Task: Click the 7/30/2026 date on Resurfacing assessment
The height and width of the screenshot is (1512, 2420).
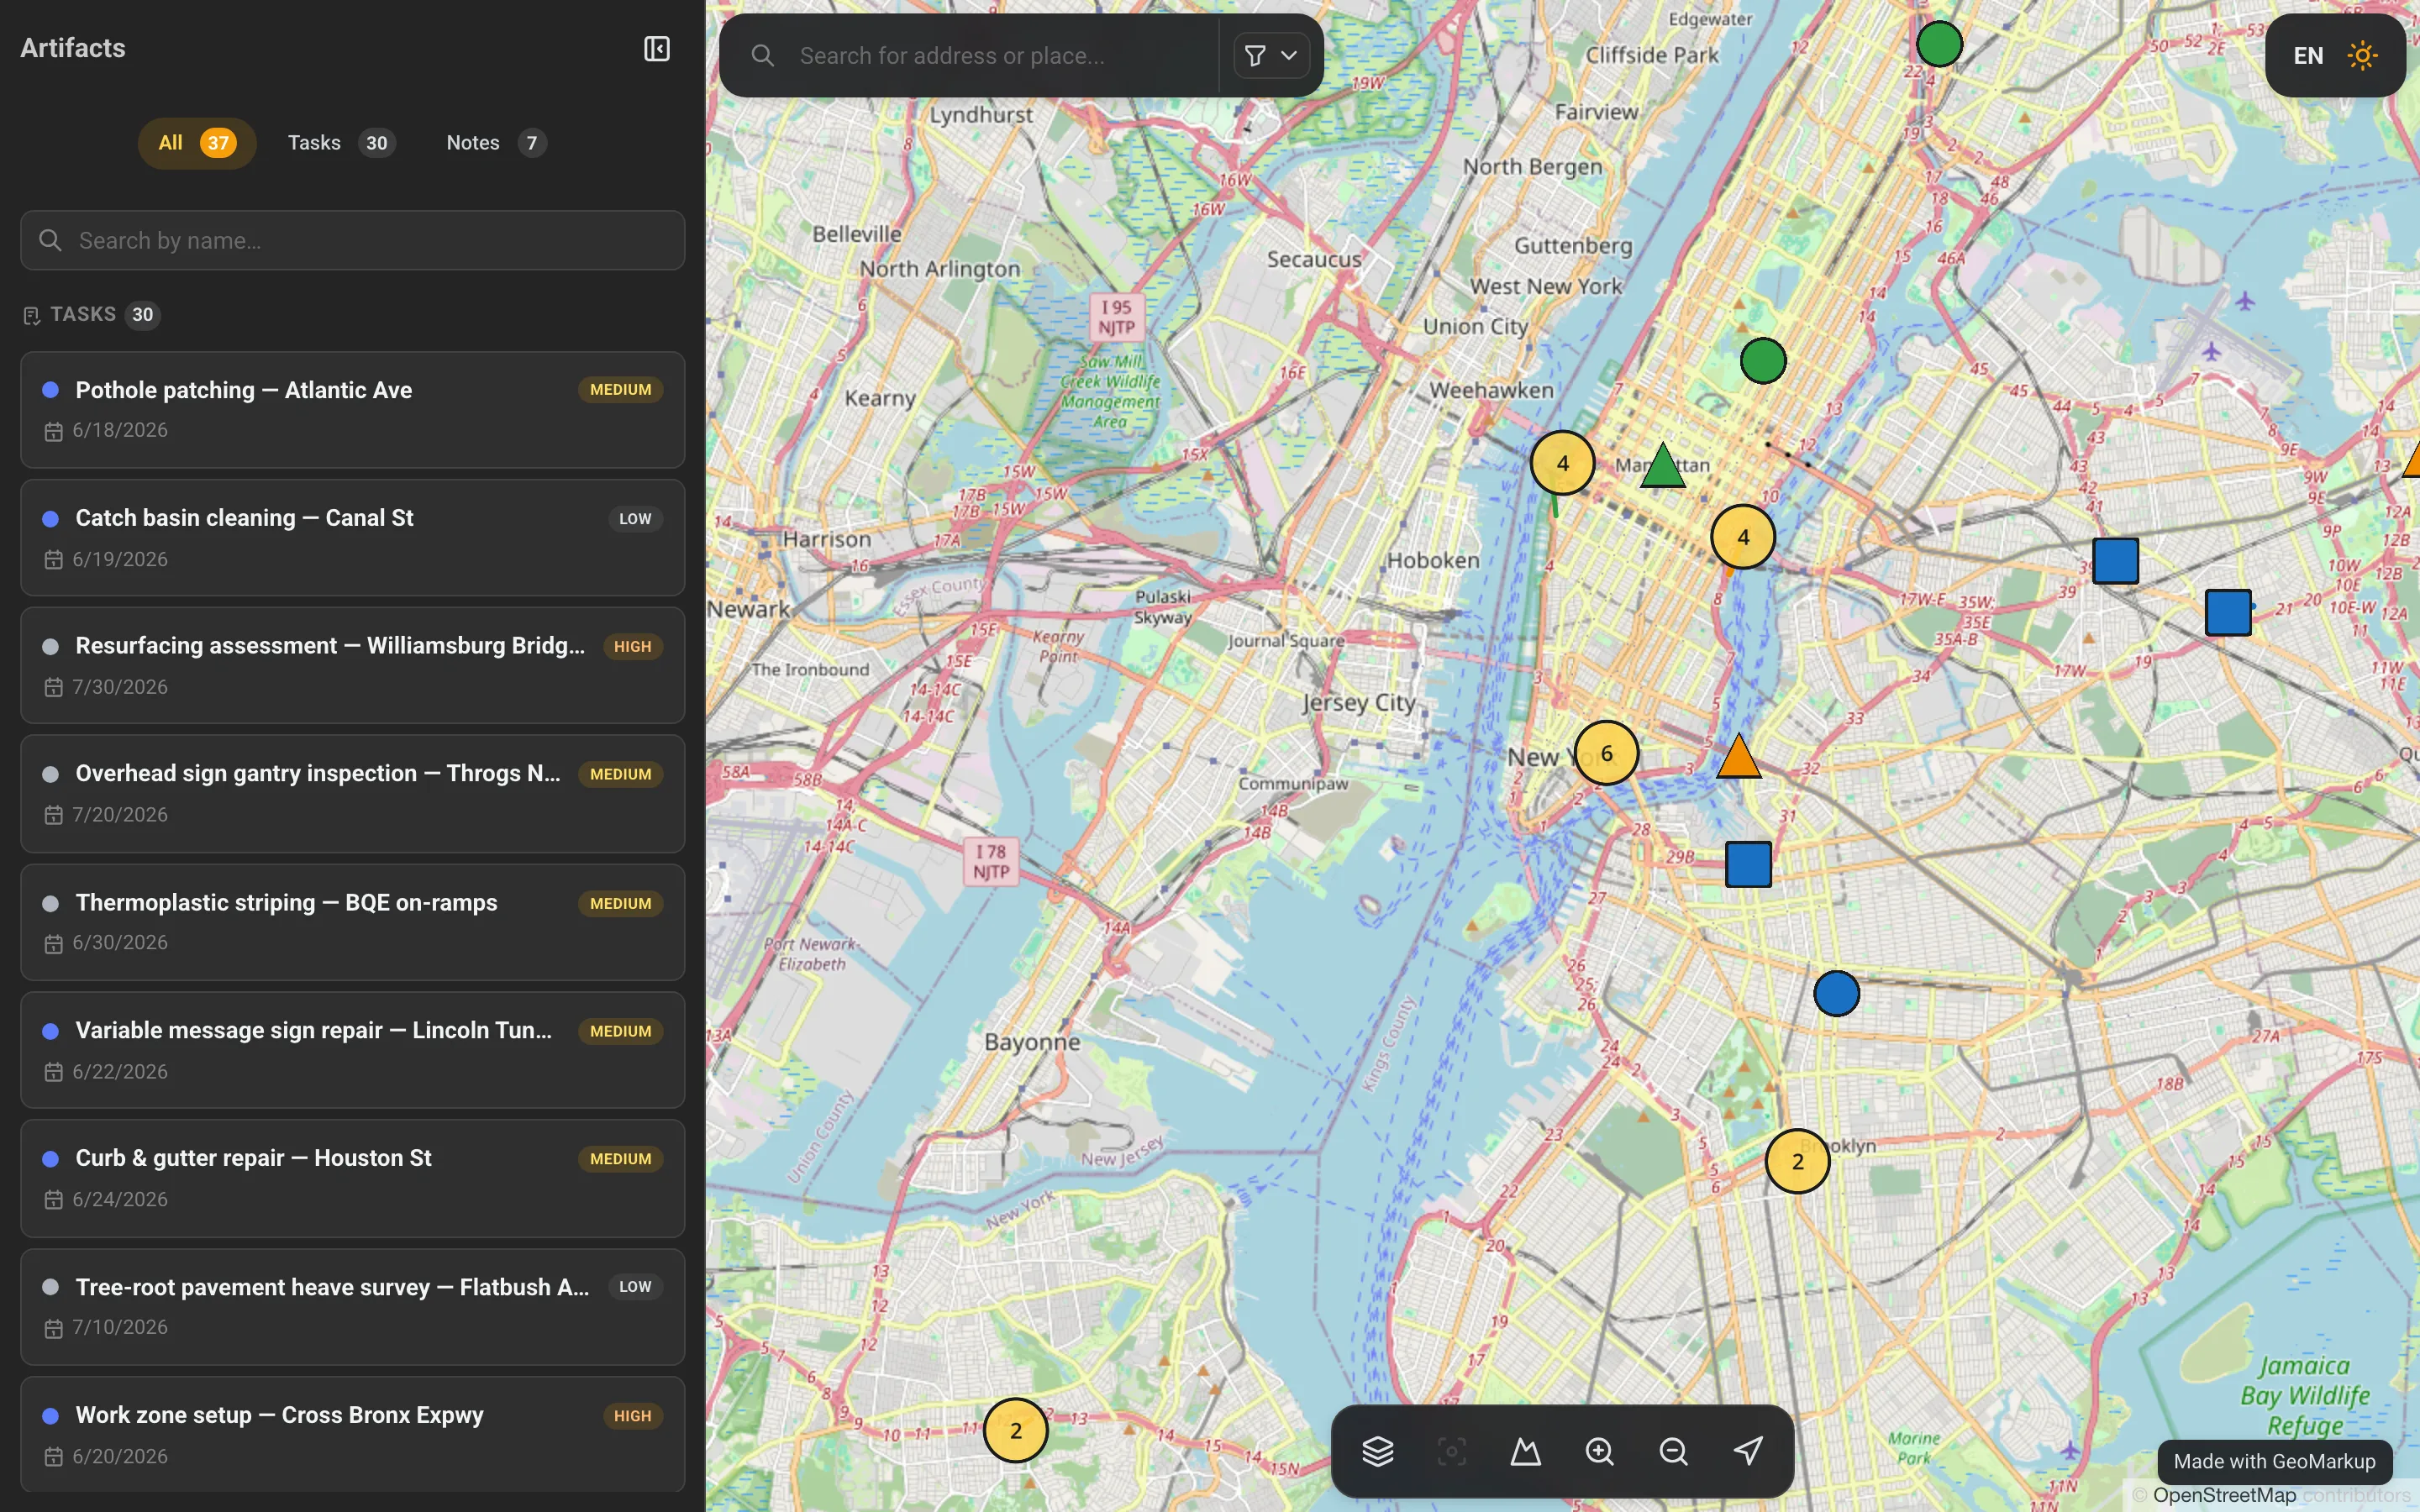Action: (x=120, y=687)
